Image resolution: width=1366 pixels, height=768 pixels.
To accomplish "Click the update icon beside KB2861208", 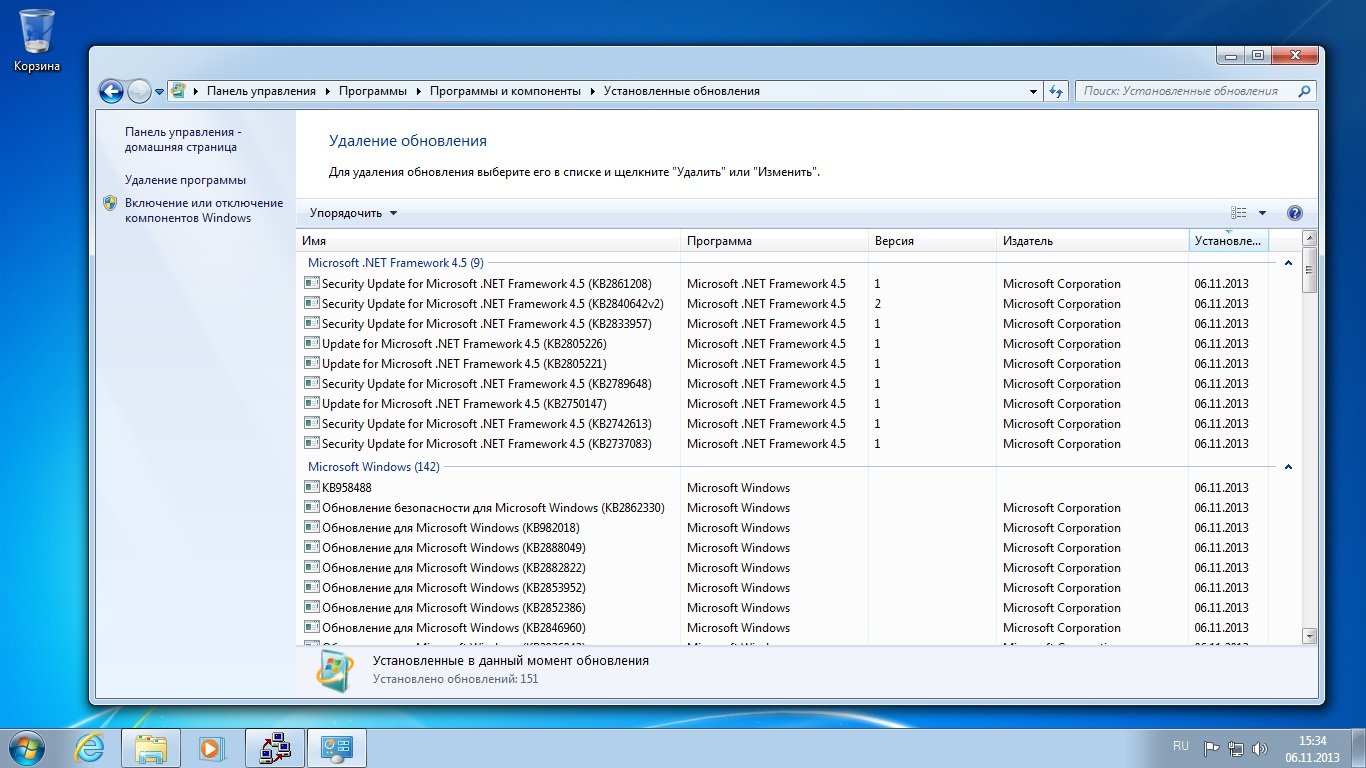I will 312,283.
